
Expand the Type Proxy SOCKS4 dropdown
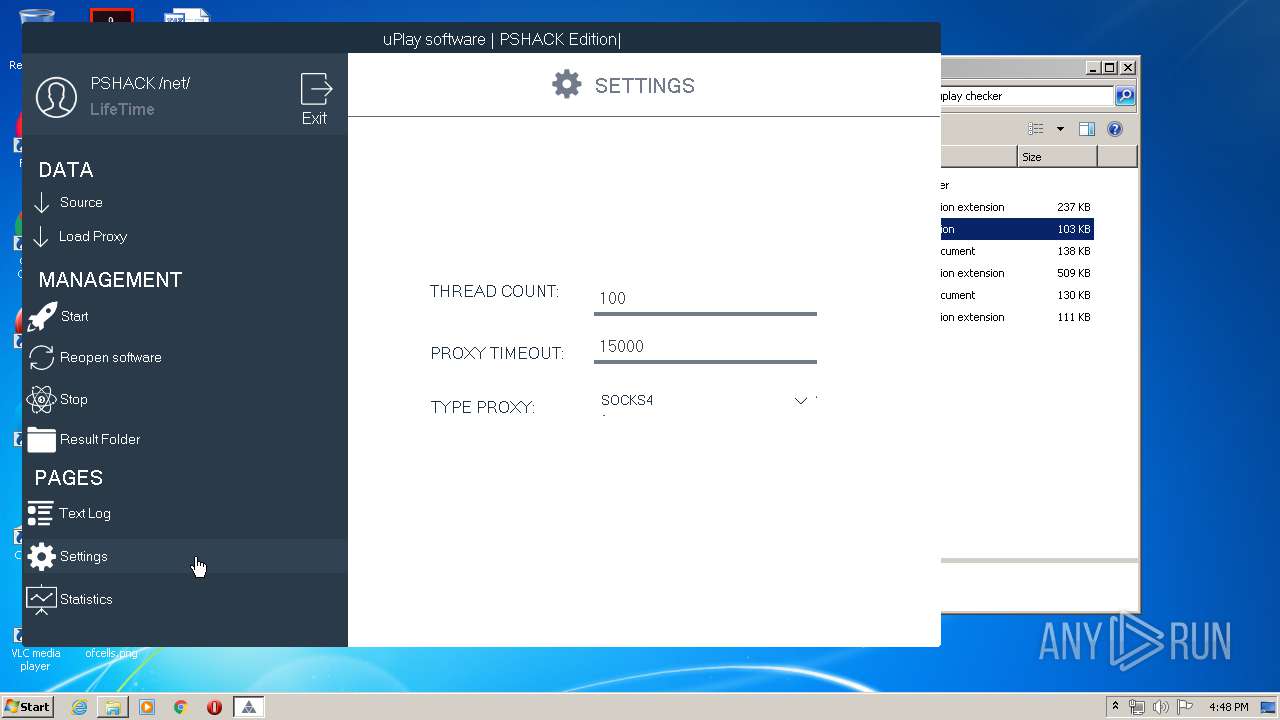pos(800,401)
